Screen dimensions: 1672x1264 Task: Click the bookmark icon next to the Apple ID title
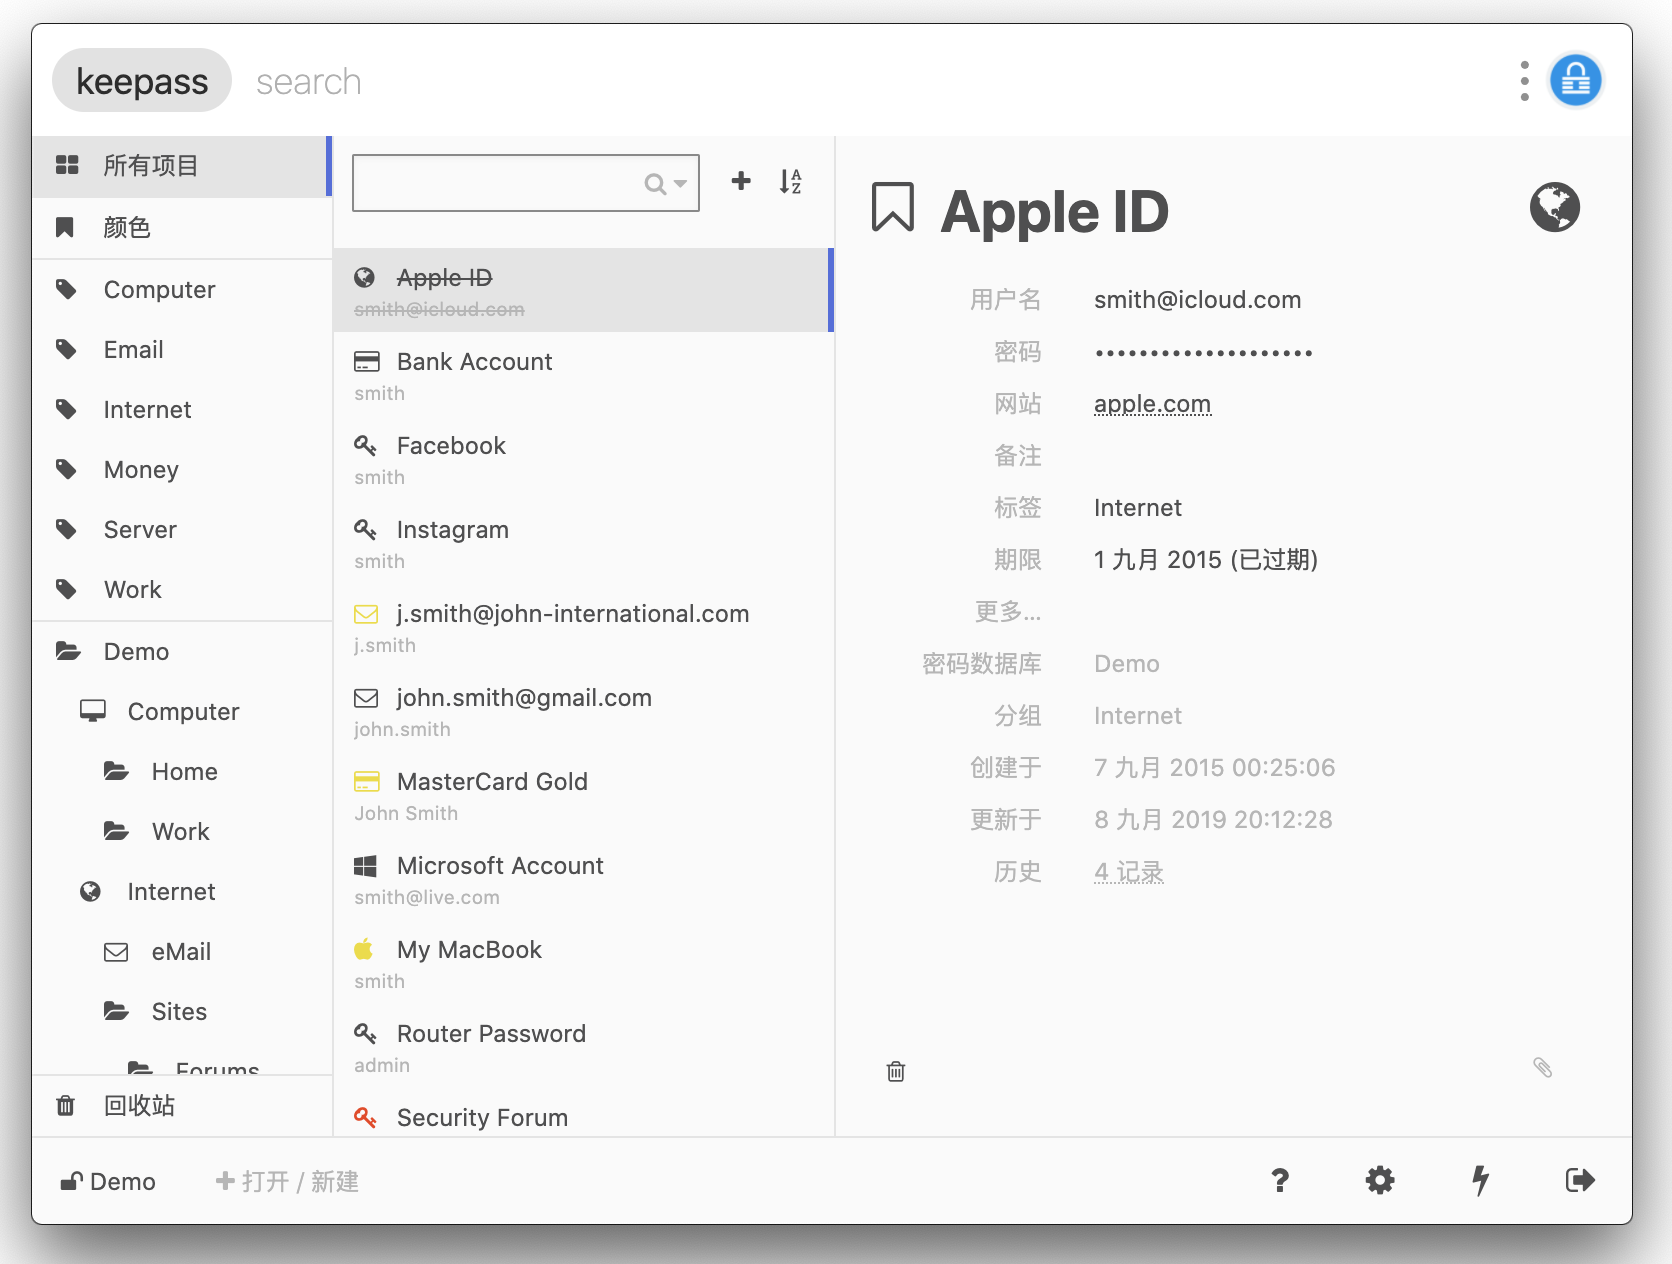[891, 207]
